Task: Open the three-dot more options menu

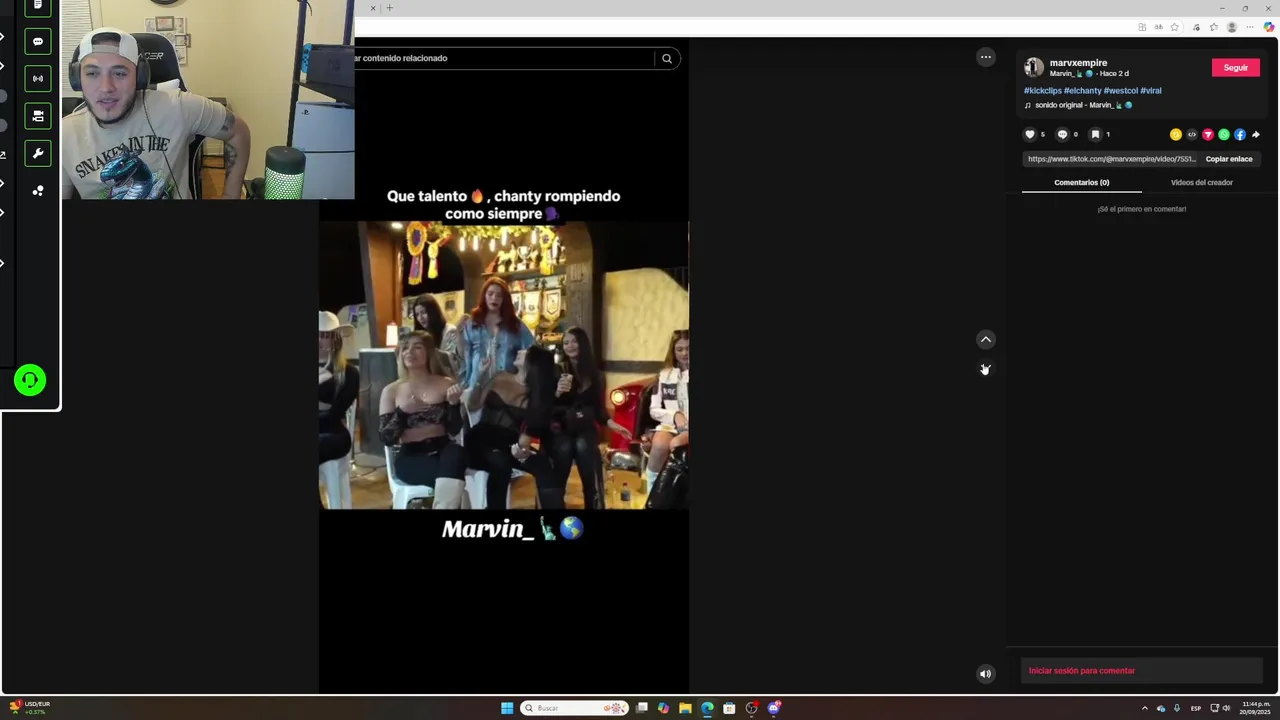Action: click(x=986, y=57)
